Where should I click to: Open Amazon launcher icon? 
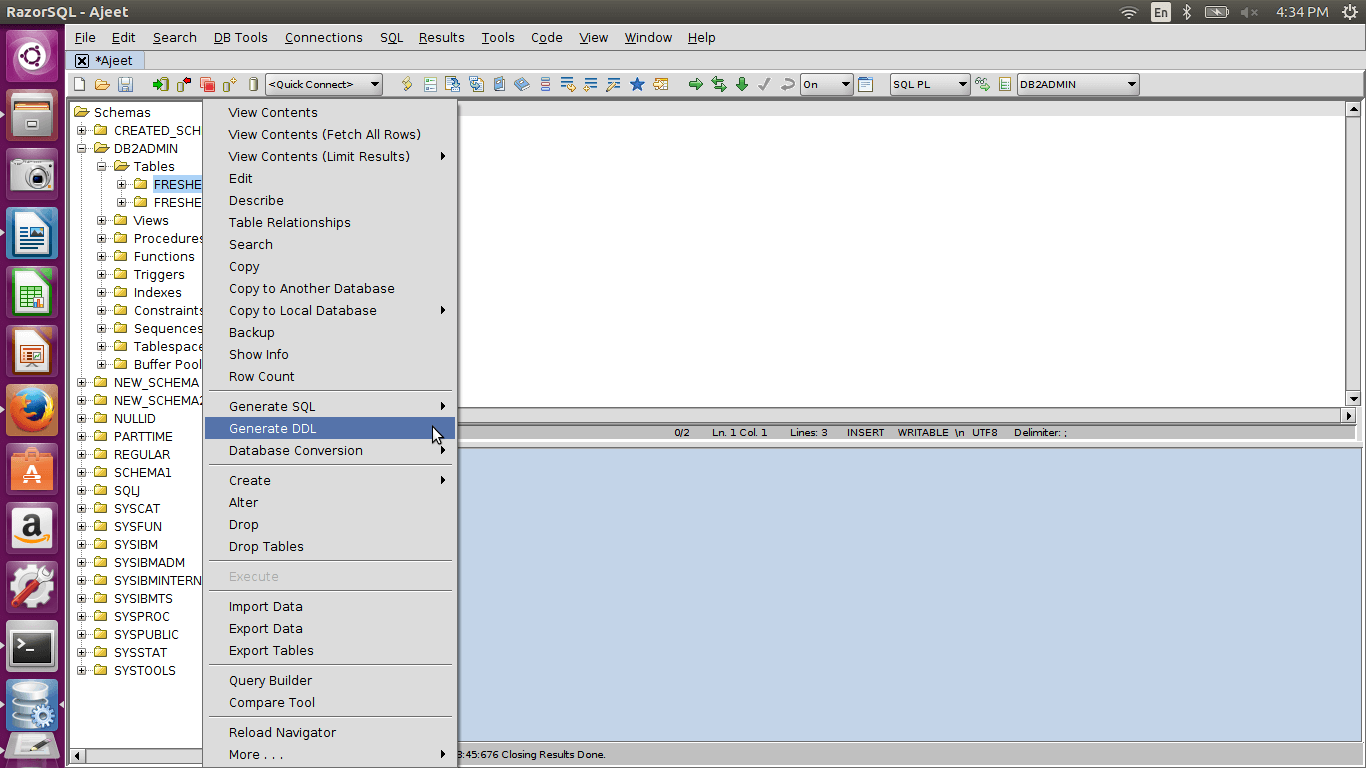pyautogui.click(x=33, y=528)
